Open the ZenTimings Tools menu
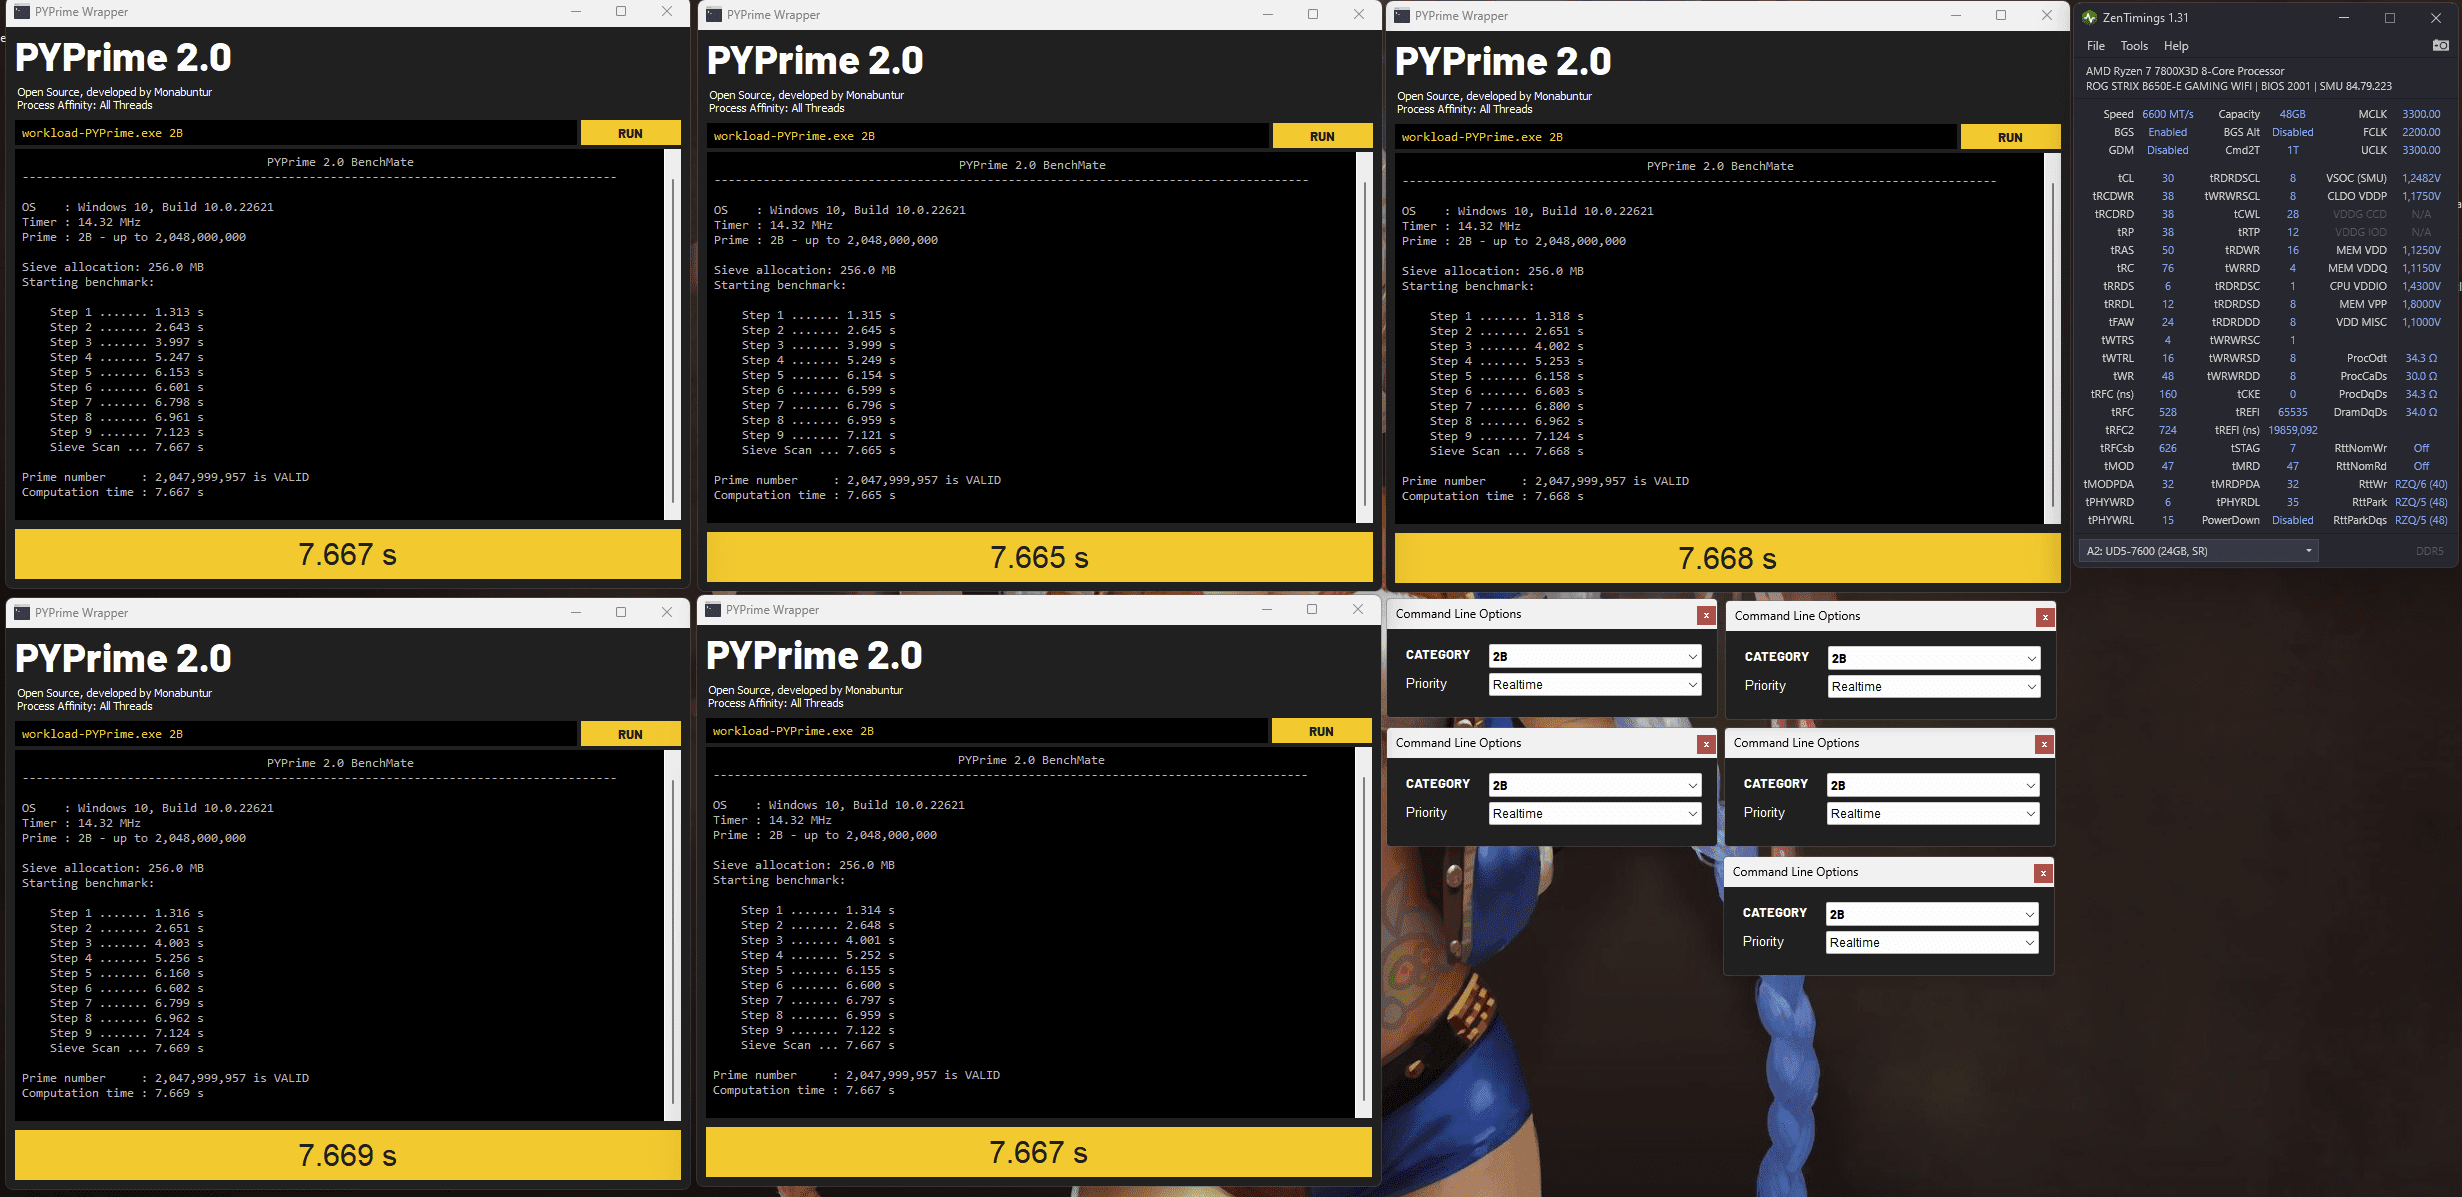Image resolution: width=2462 pixels, height=1197 pixels. pos(2133,46)
